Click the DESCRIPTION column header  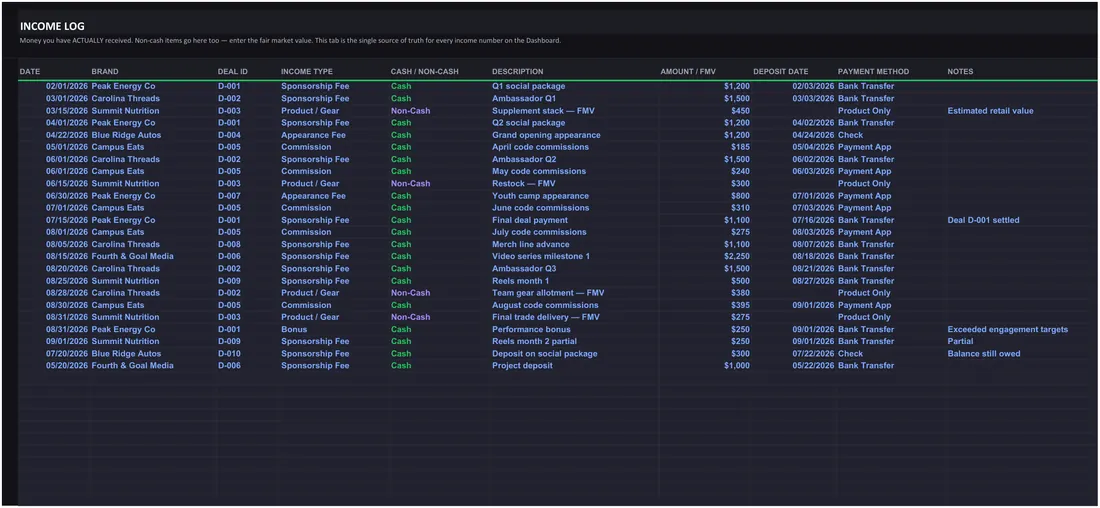[518, 72]
